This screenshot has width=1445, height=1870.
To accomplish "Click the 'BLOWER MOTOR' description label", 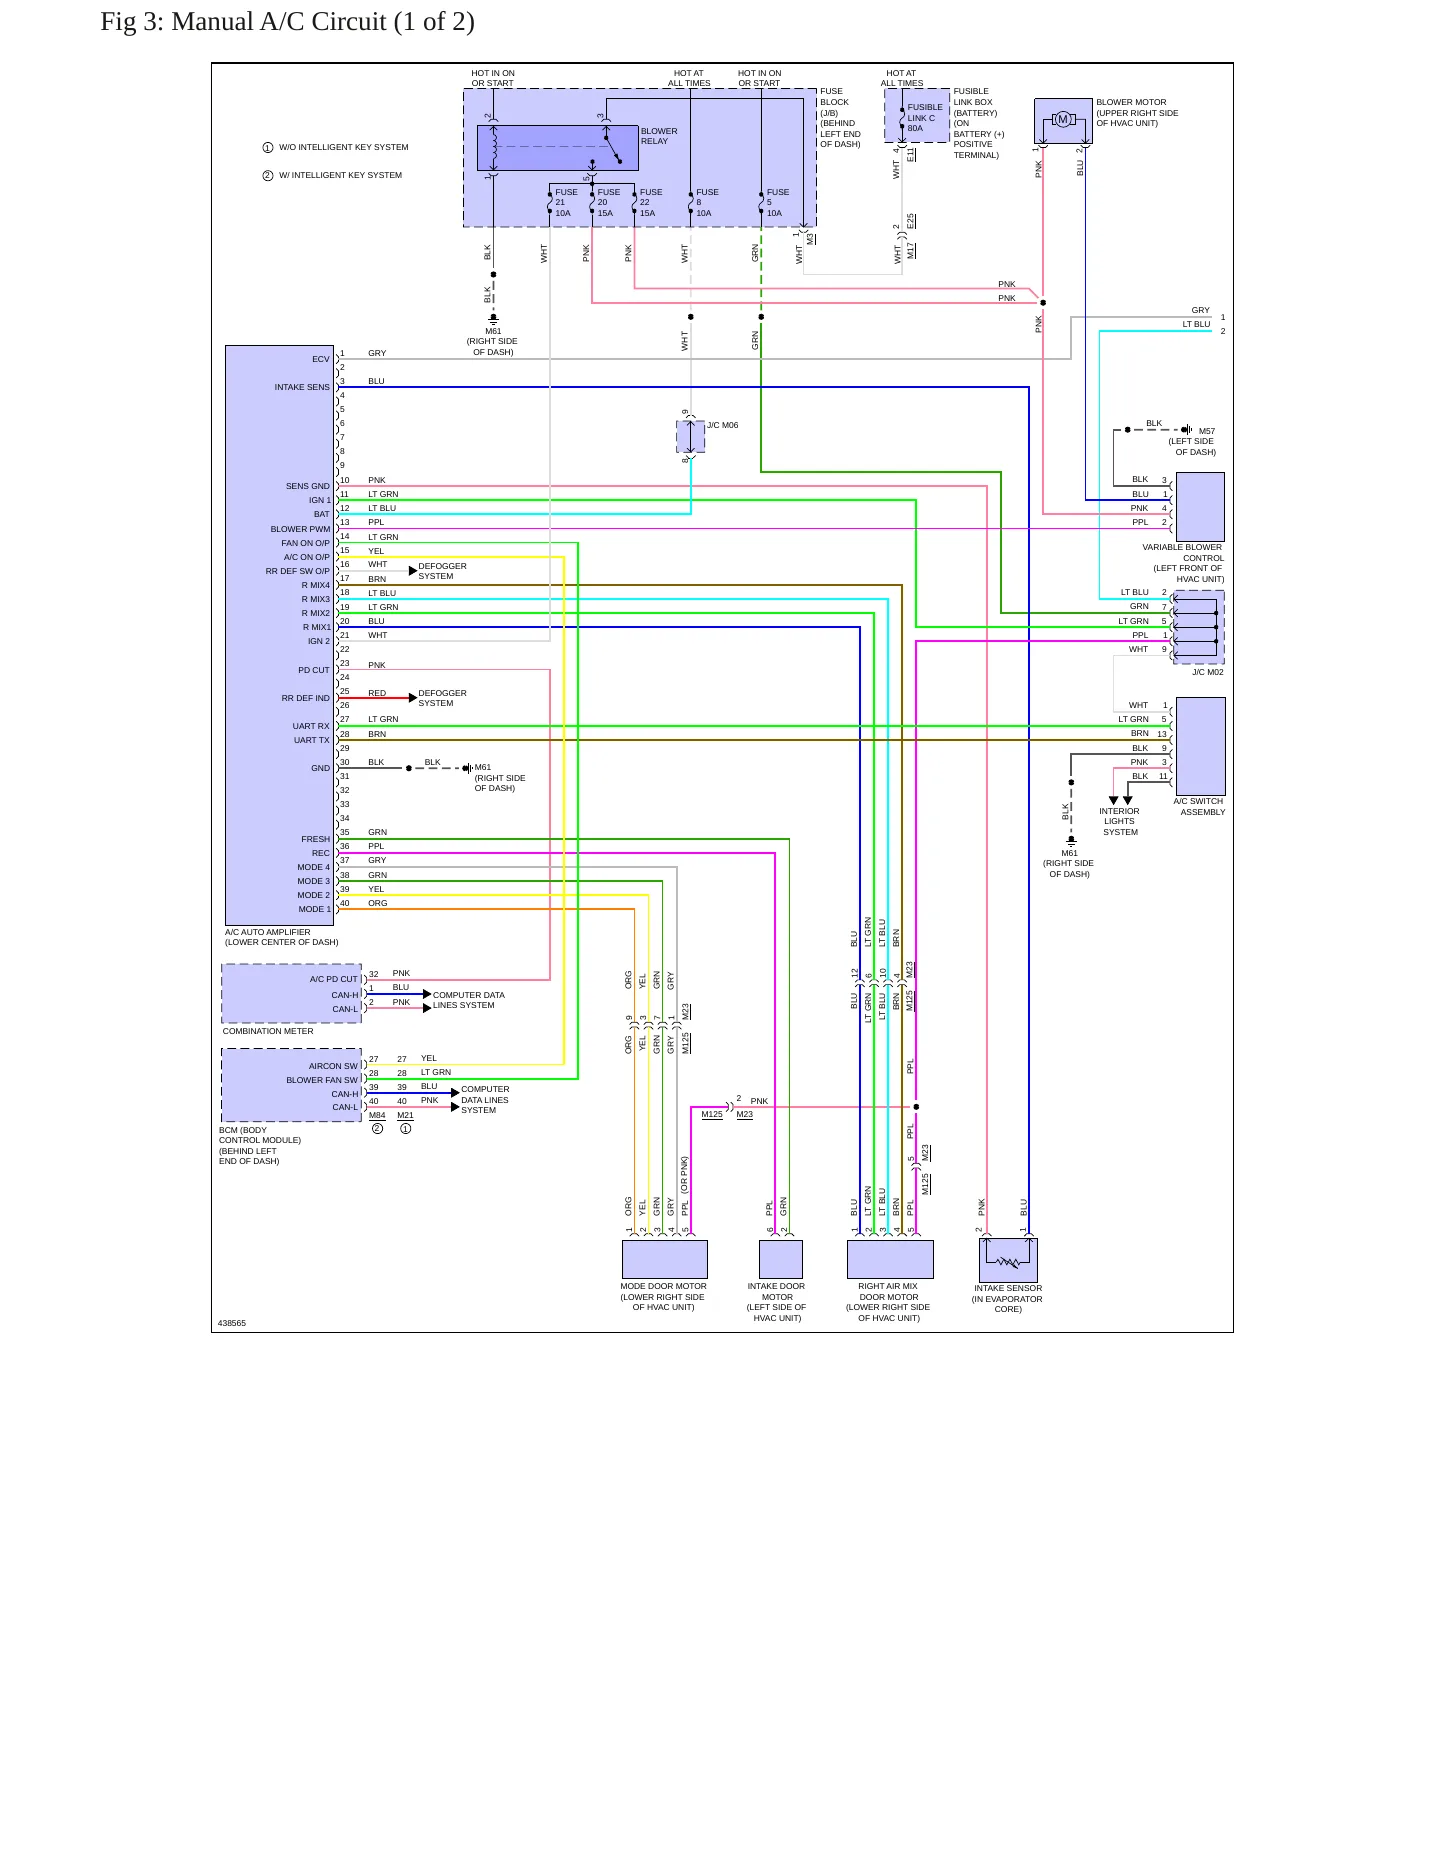I will (1137, 113).
